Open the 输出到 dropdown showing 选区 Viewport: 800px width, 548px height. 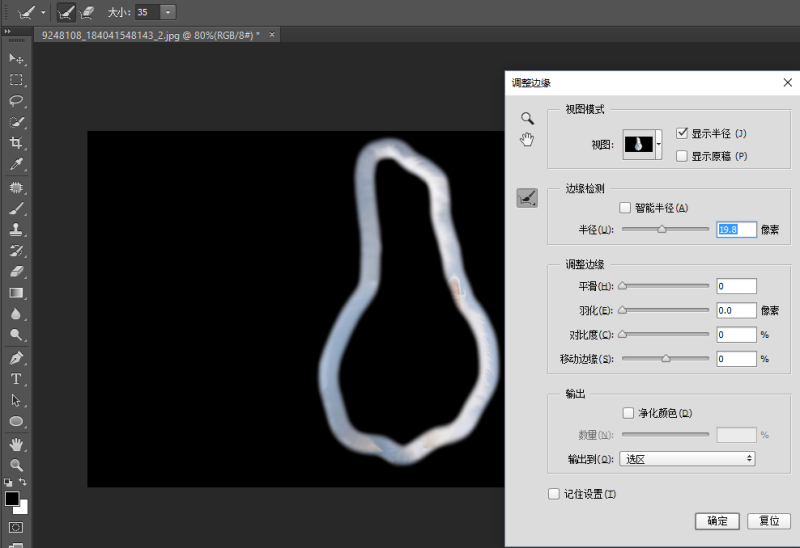tap(687, 459)
